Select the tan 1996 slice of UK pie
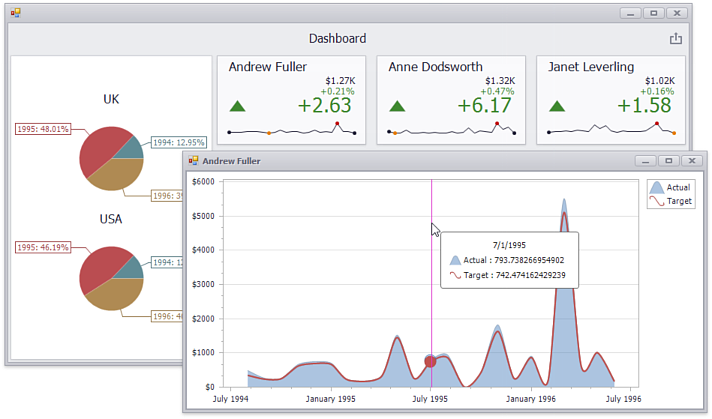The width and height of the screenshot is (712, 419). coord(118,175)
